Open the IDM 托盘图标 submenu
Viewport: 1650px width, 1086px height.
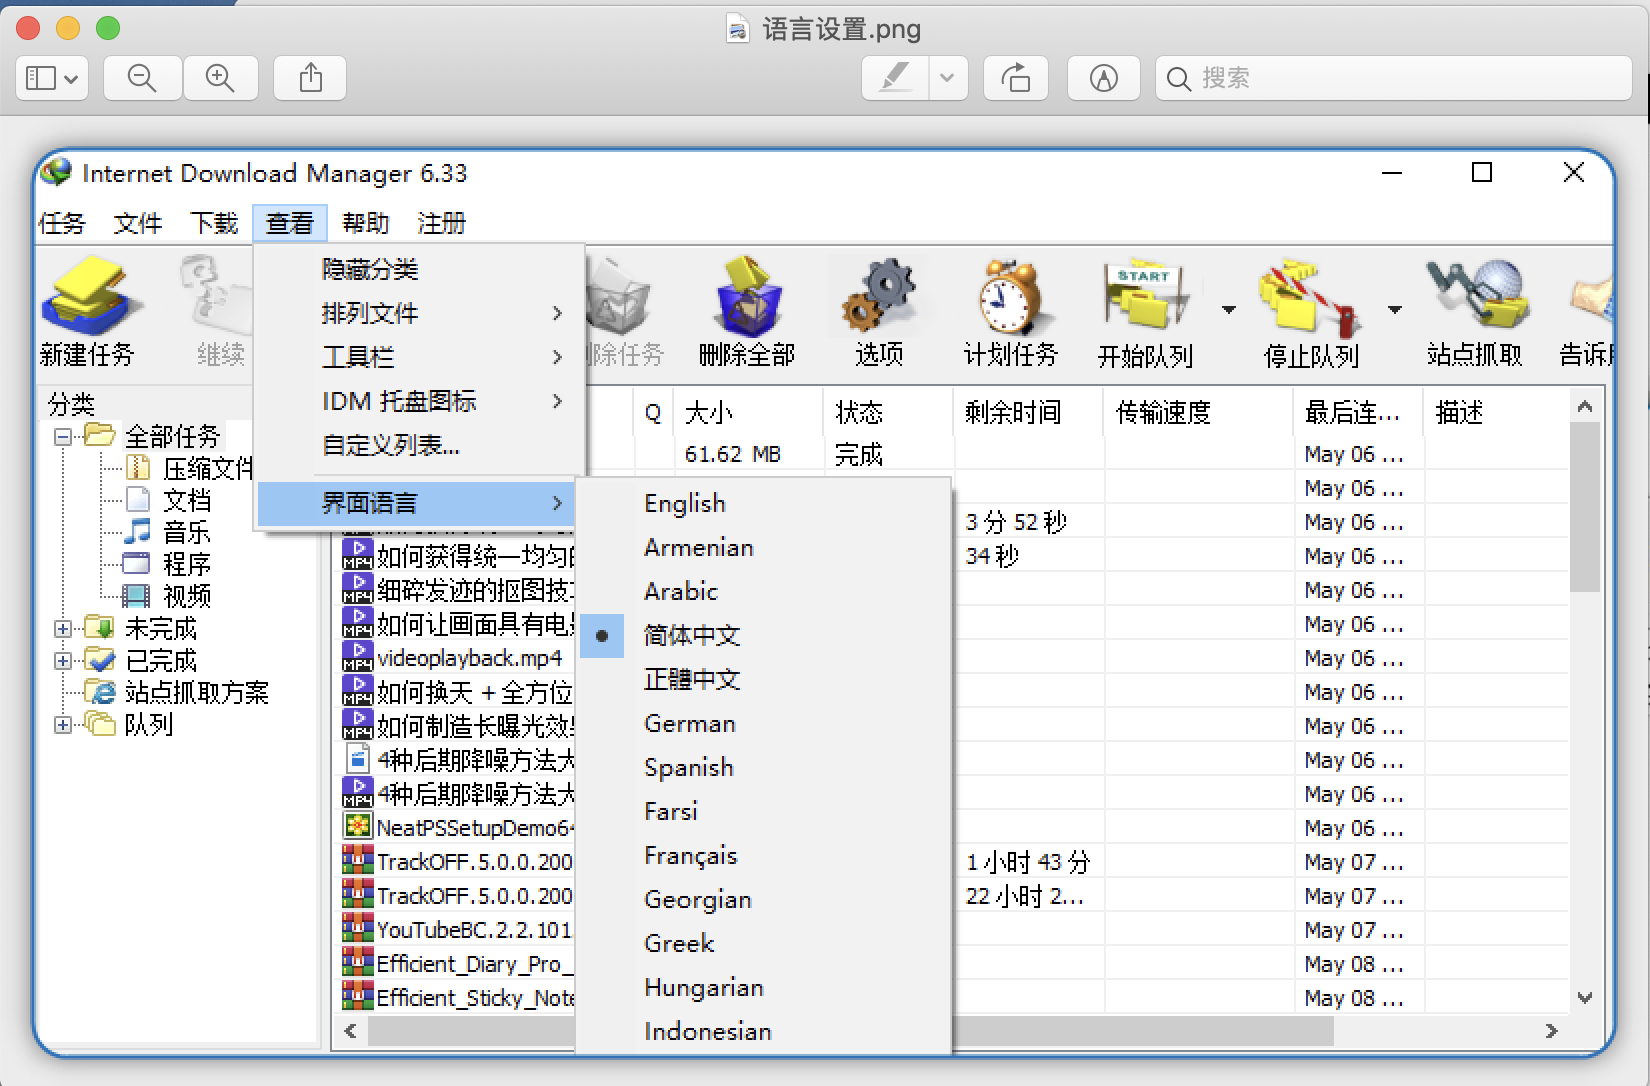point(420,401)
